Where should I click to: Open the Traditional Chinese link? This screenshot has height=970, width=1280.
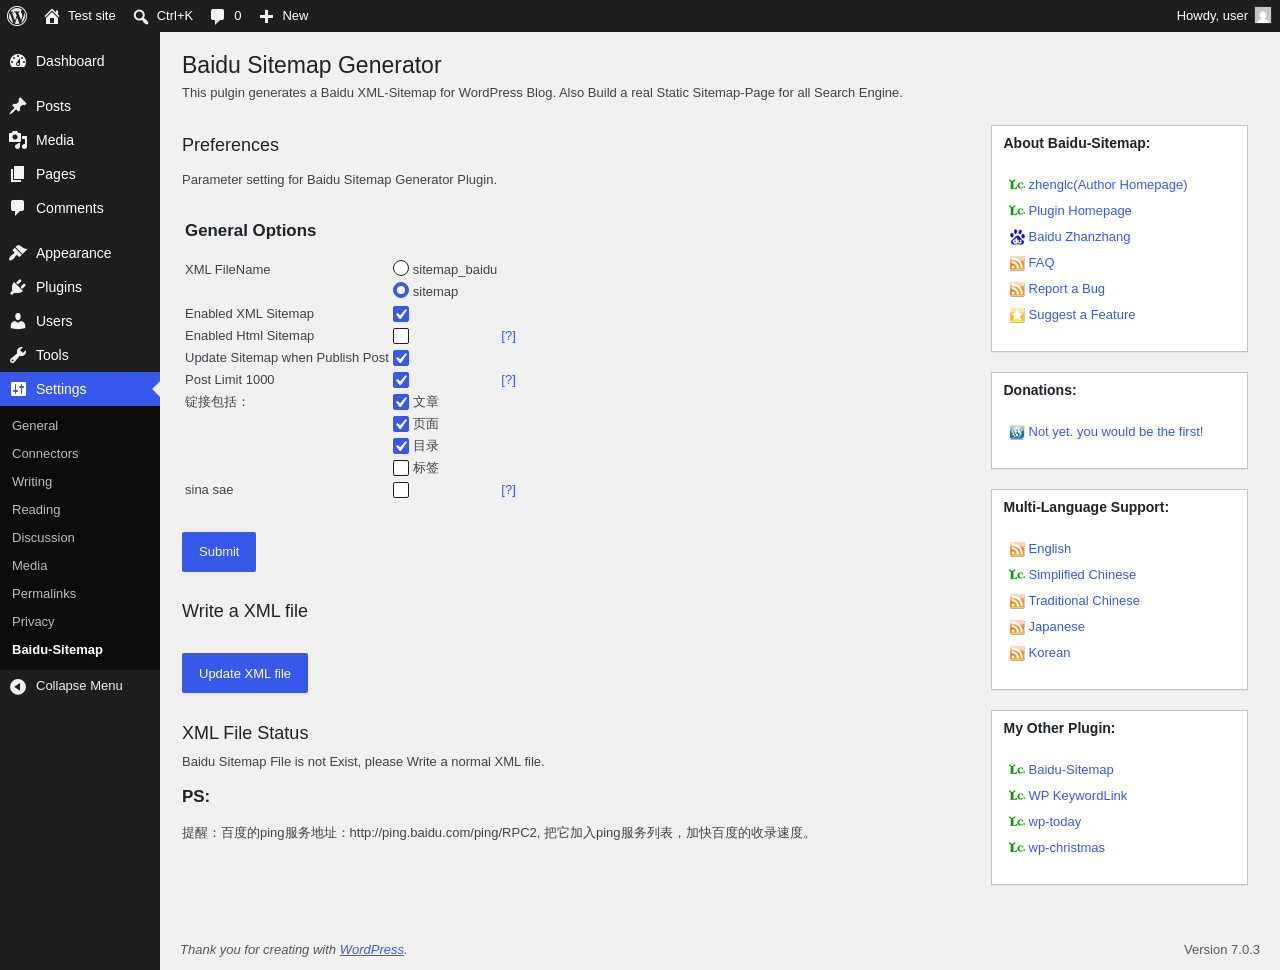tap(1084, 601)
